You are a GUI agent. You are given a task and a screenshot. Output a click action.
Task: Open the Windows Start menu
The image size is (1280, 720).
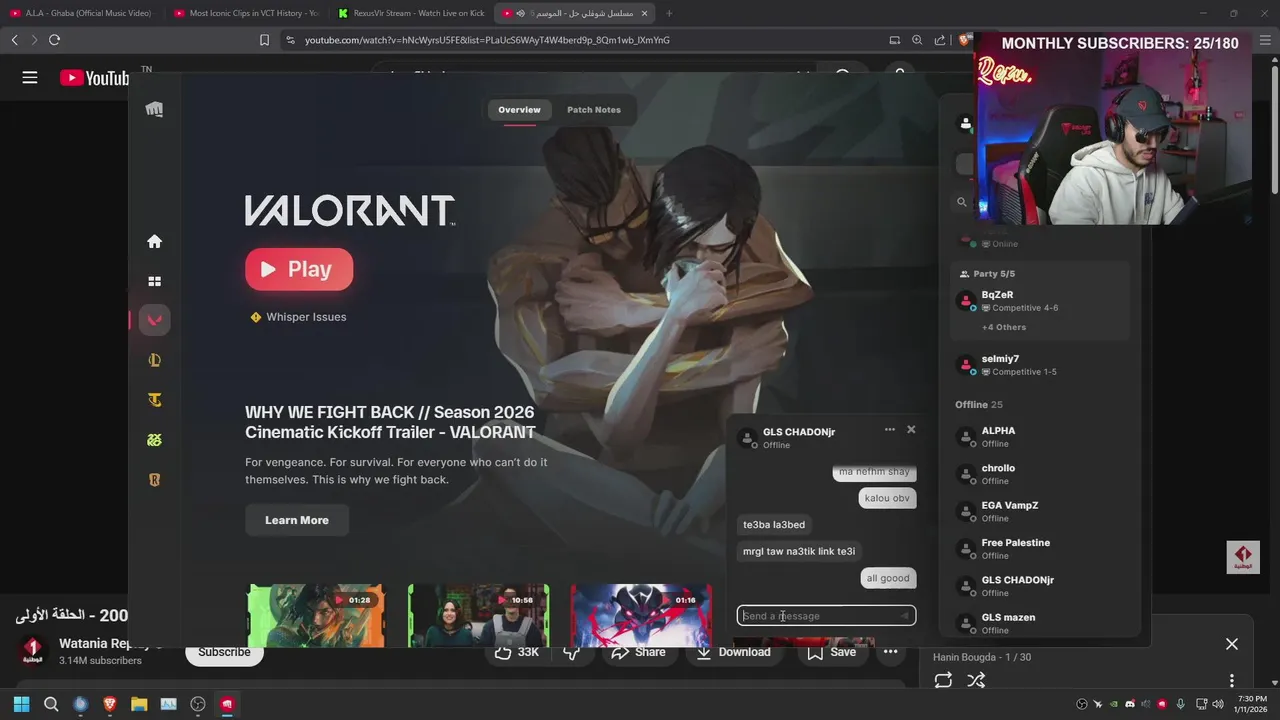pos(21,704)
